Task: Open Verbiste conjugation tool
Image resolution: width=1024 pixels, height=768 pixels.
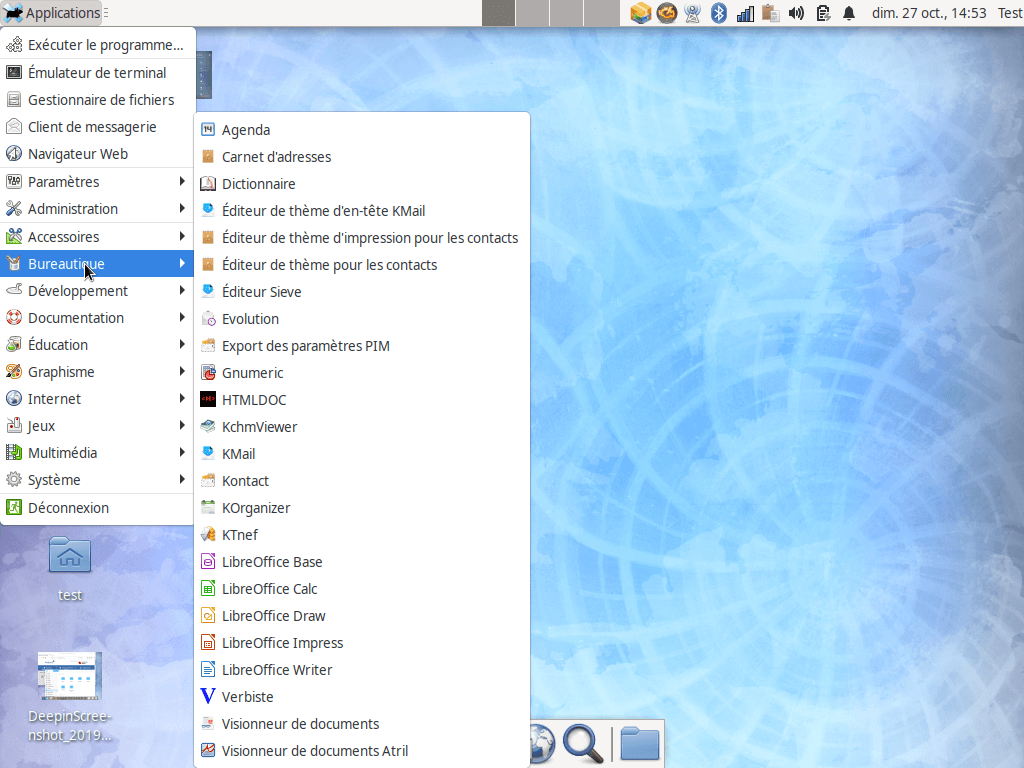Action: (x=362, y=697)
